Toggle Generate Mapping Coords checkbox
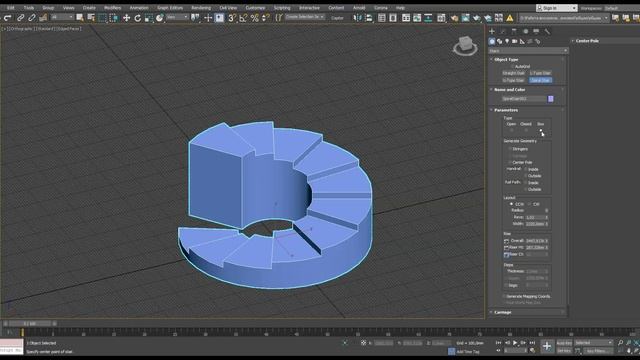This screenshot has width=640, height=360. [504, 296]
